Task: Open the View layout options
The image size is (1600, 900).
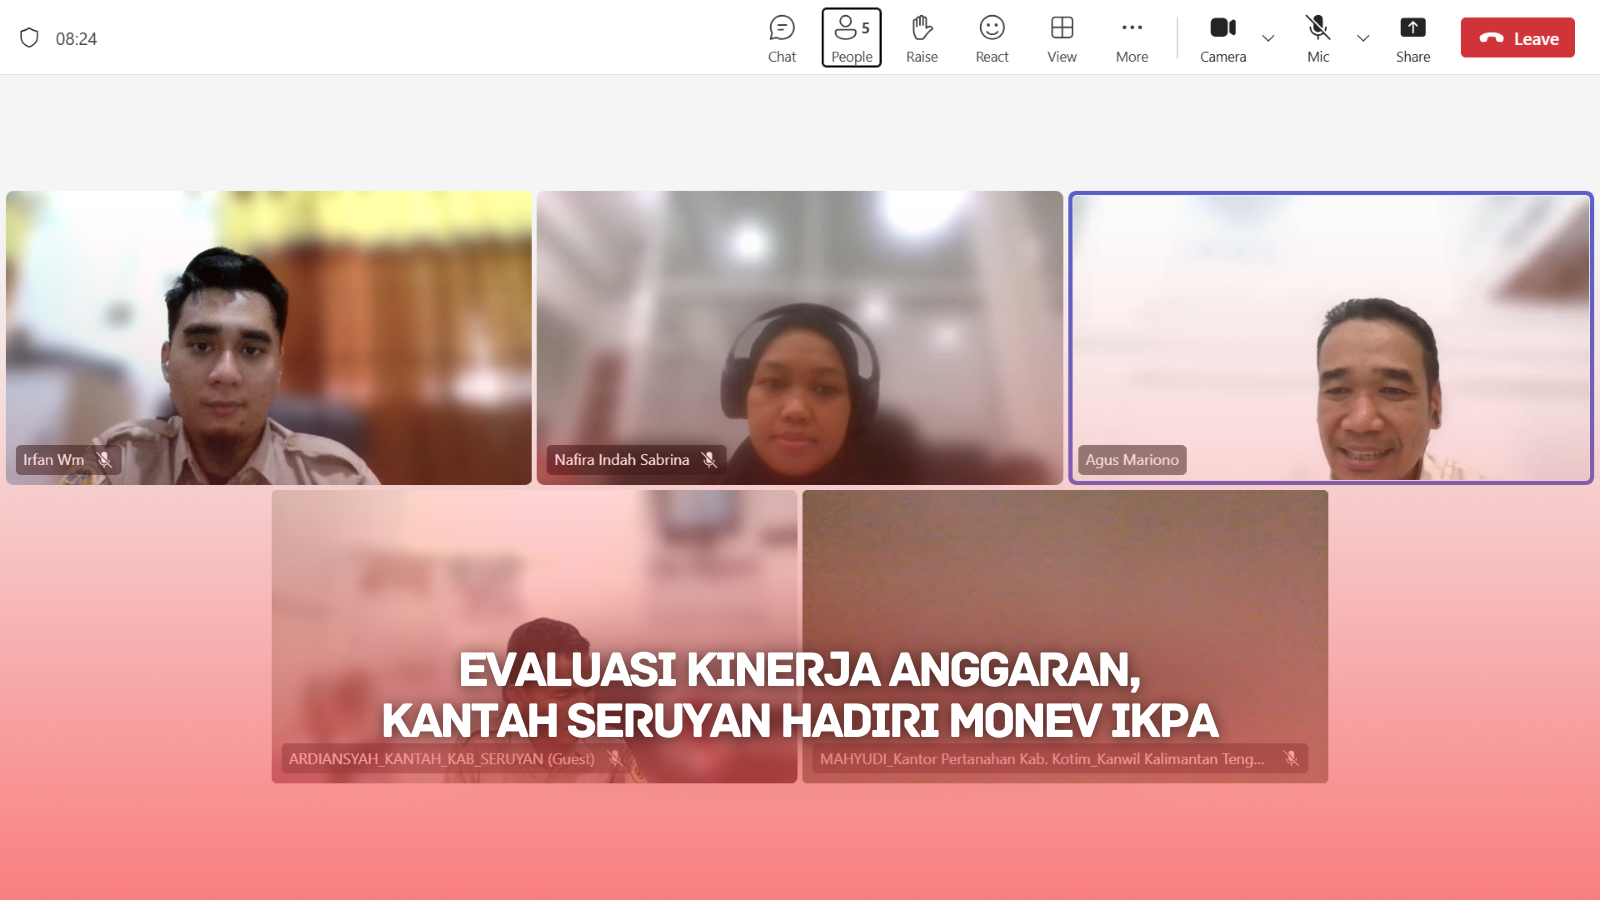Action: coord(1061,39)
